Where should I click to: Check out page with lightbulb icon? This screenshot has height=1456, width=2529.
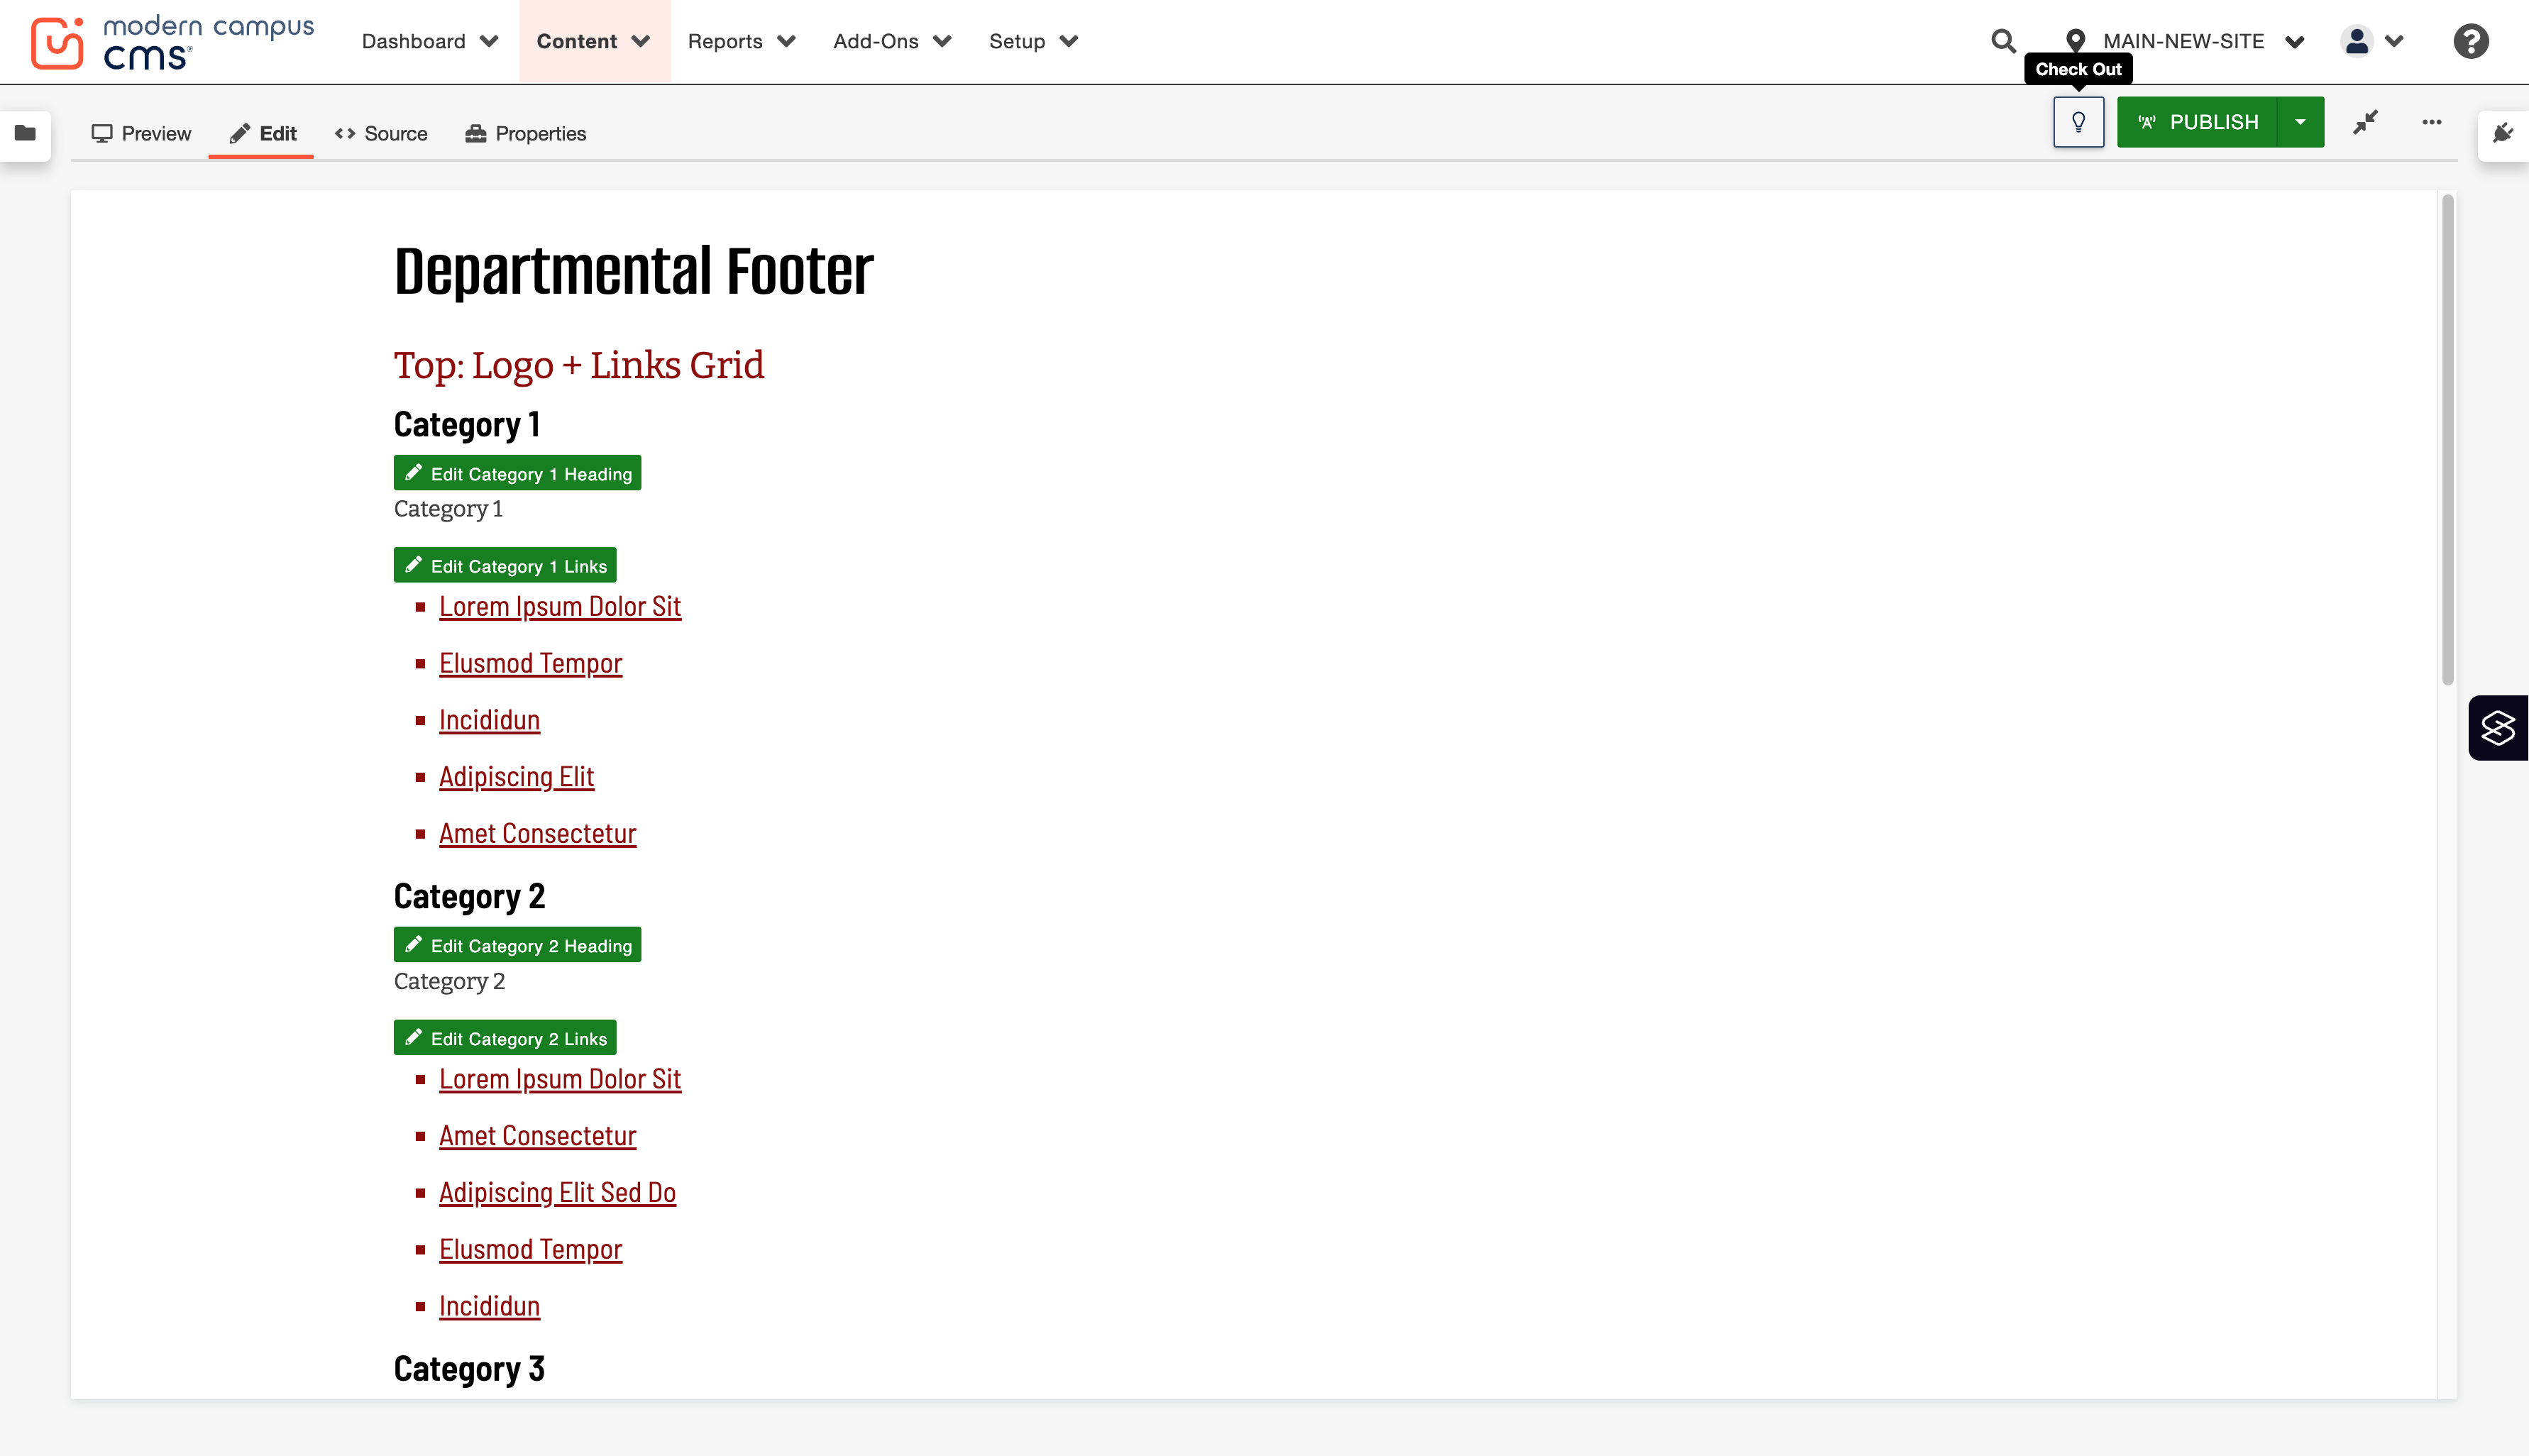[x=2078, y=122]
